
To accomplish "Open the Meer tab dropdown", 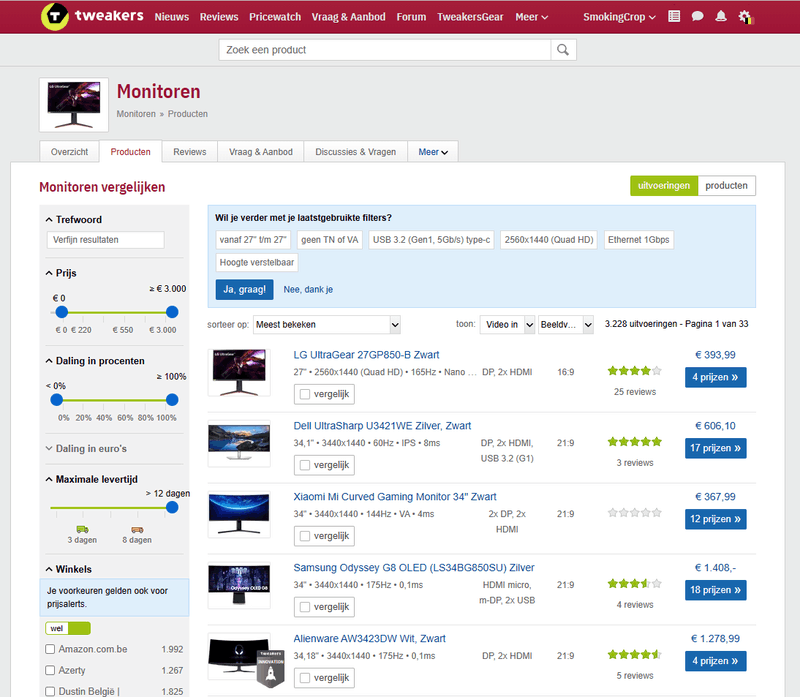I will (x=433, y=152).
